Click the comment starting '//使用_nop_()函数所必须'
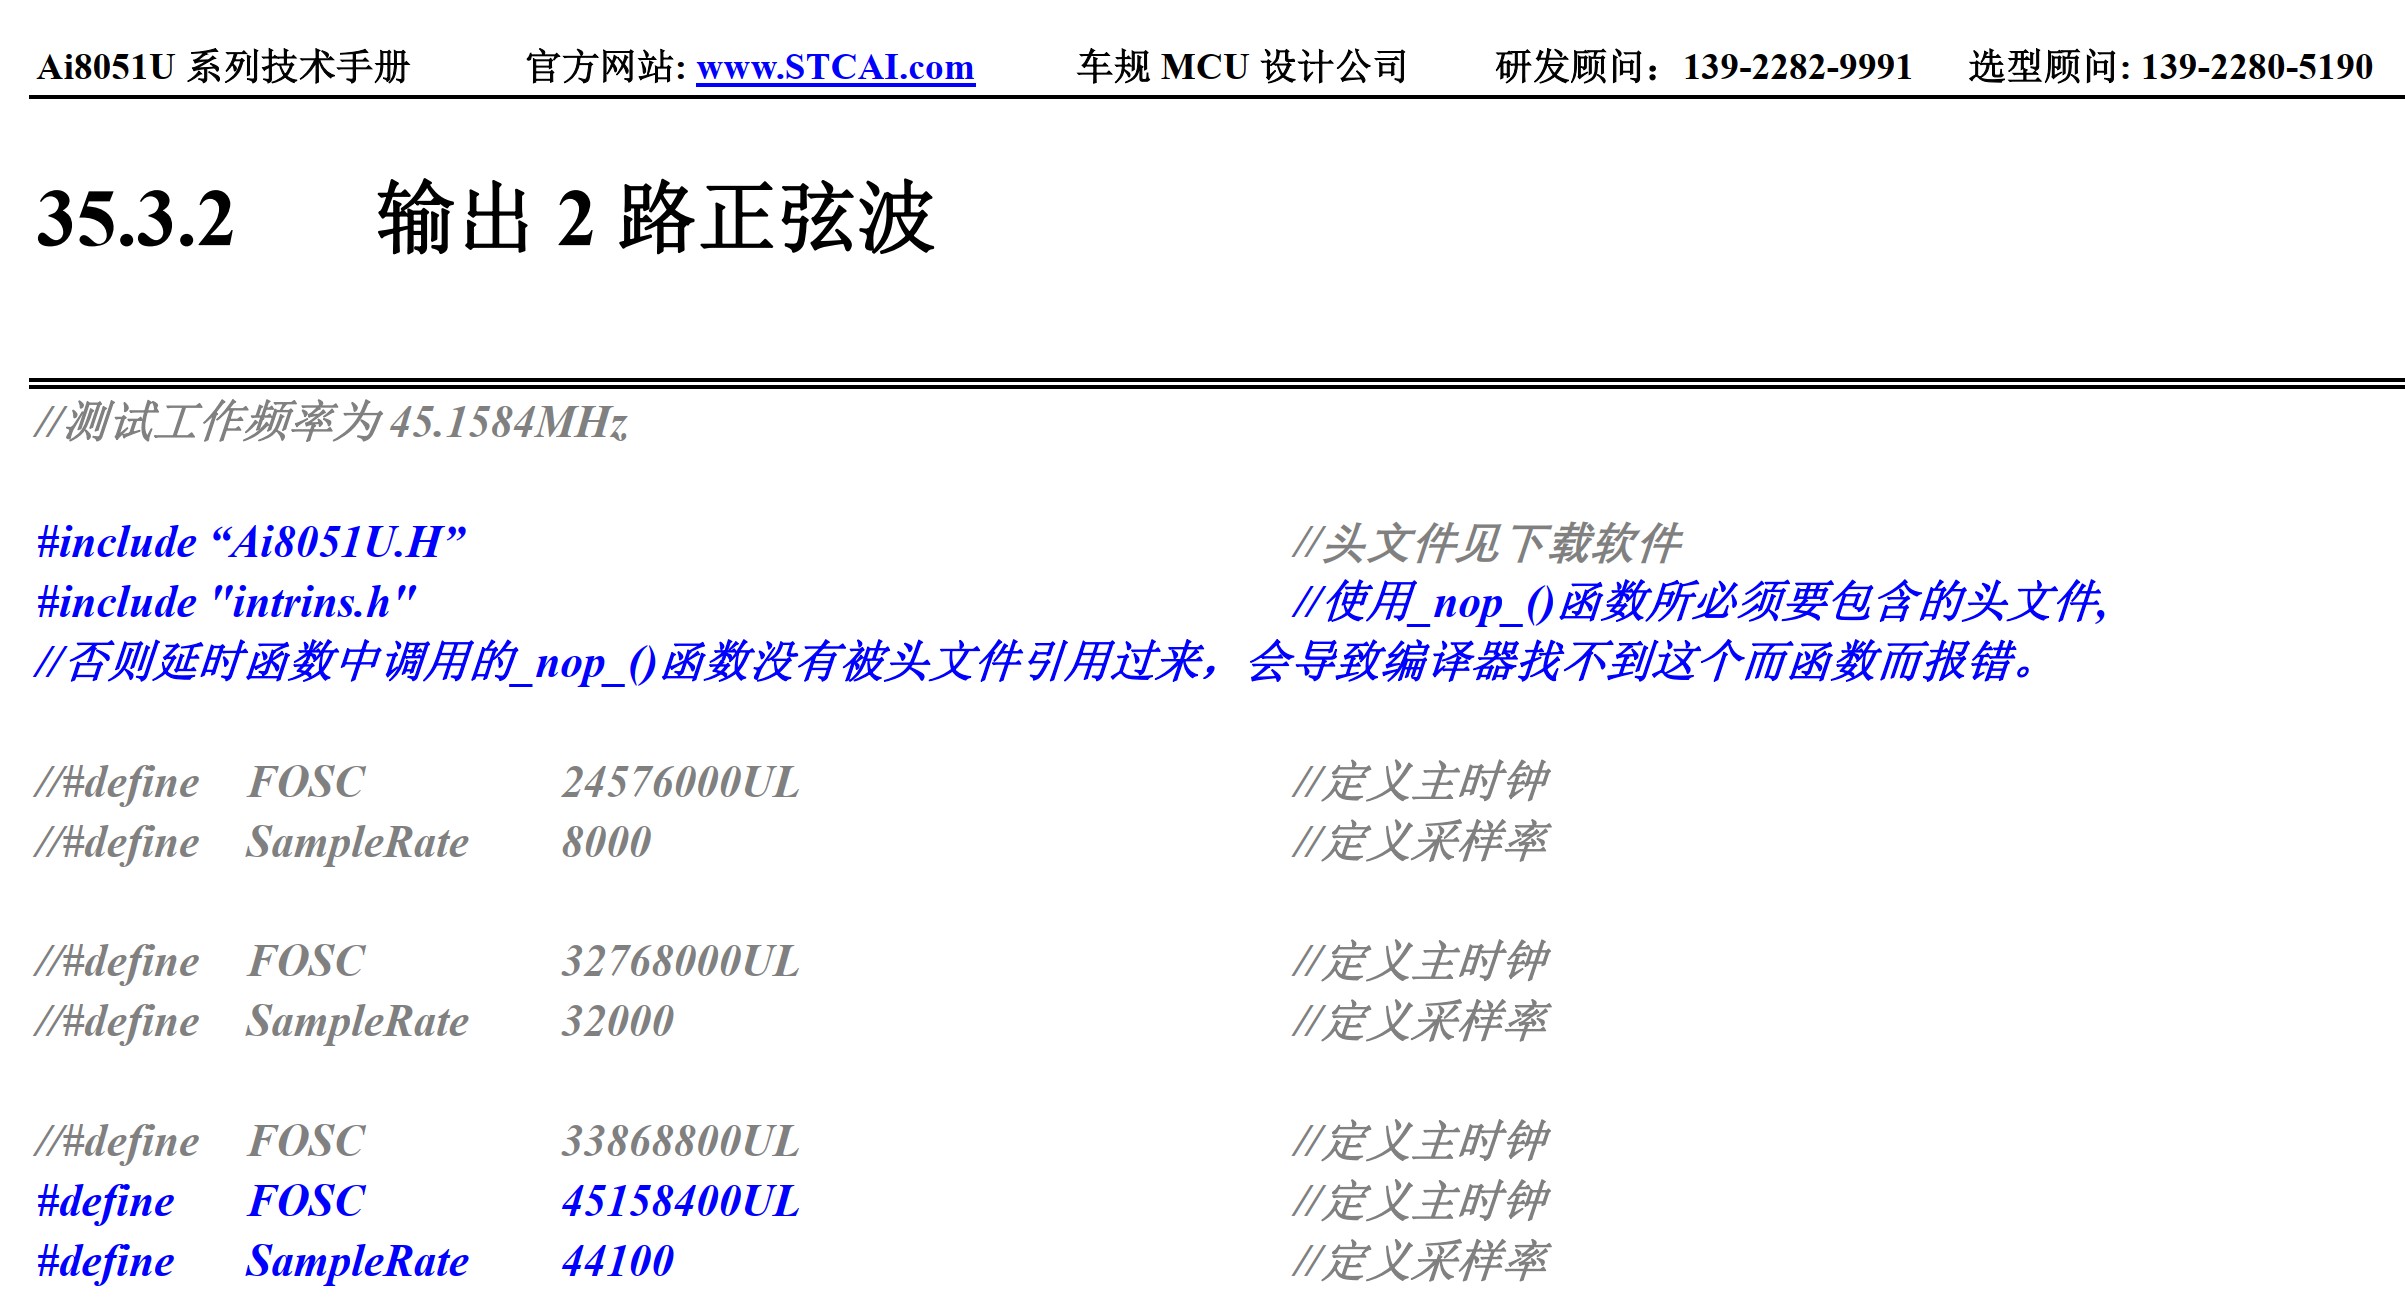 point(1700,602)
